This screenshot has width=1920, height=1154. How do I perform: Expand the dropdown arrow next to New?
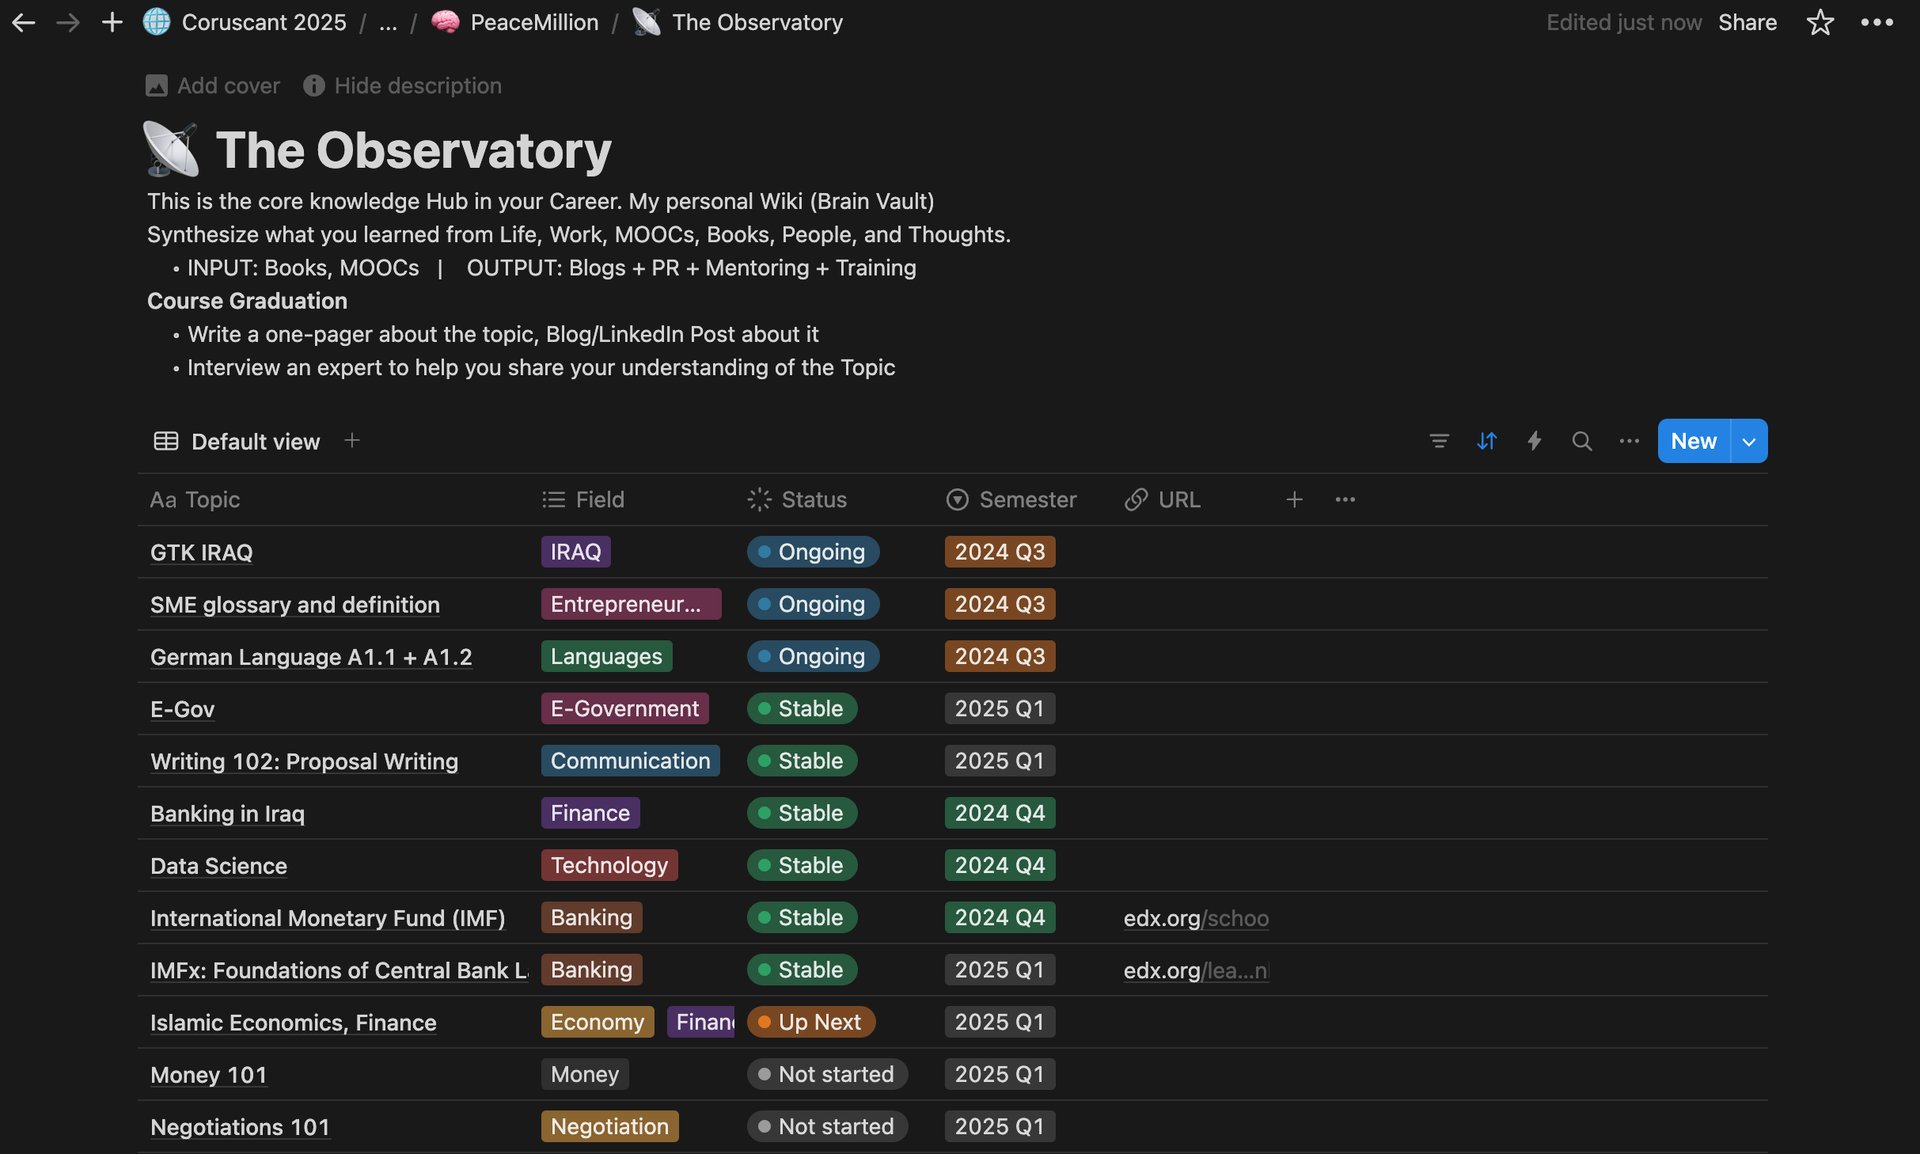click(x=1749, y=441)
